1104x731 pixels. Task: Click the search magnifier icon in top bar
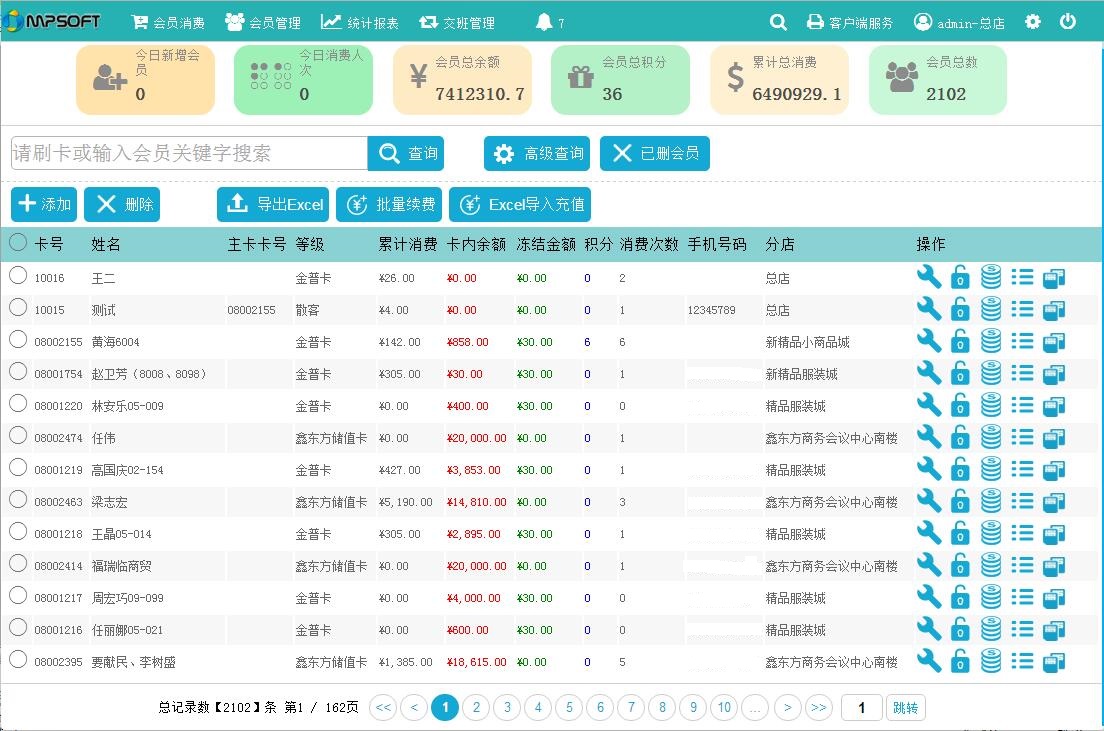tap(778, 23)
